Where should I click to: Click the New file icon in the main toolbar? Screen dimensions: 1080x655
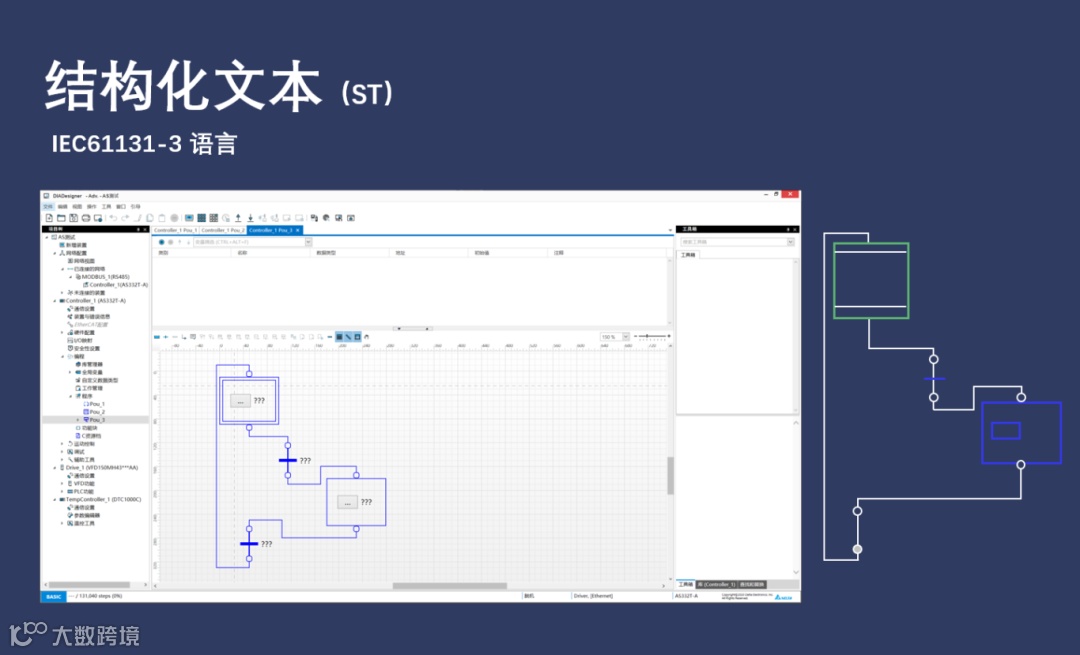tap(49, 218)
